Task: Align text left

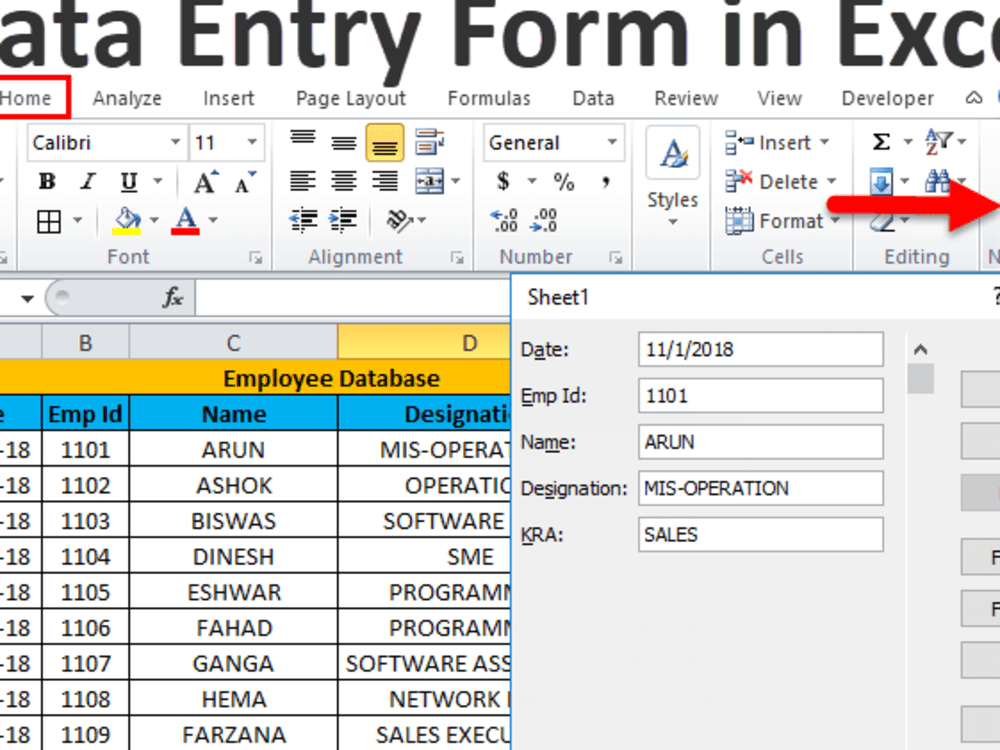Action: coord(303,181)
